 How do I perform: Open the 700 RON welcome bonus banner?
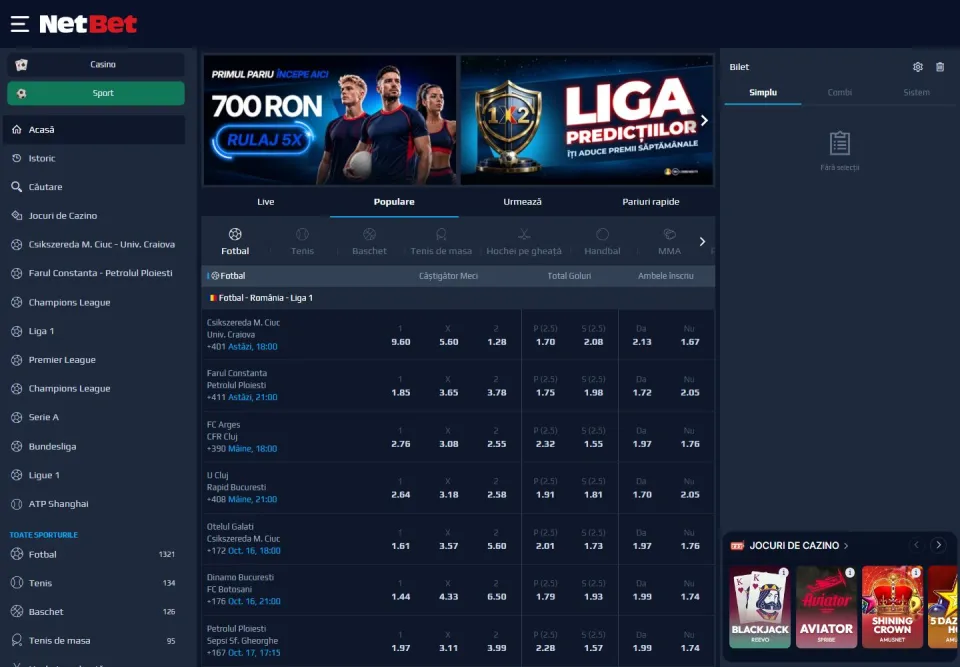(x=329, y=120)
